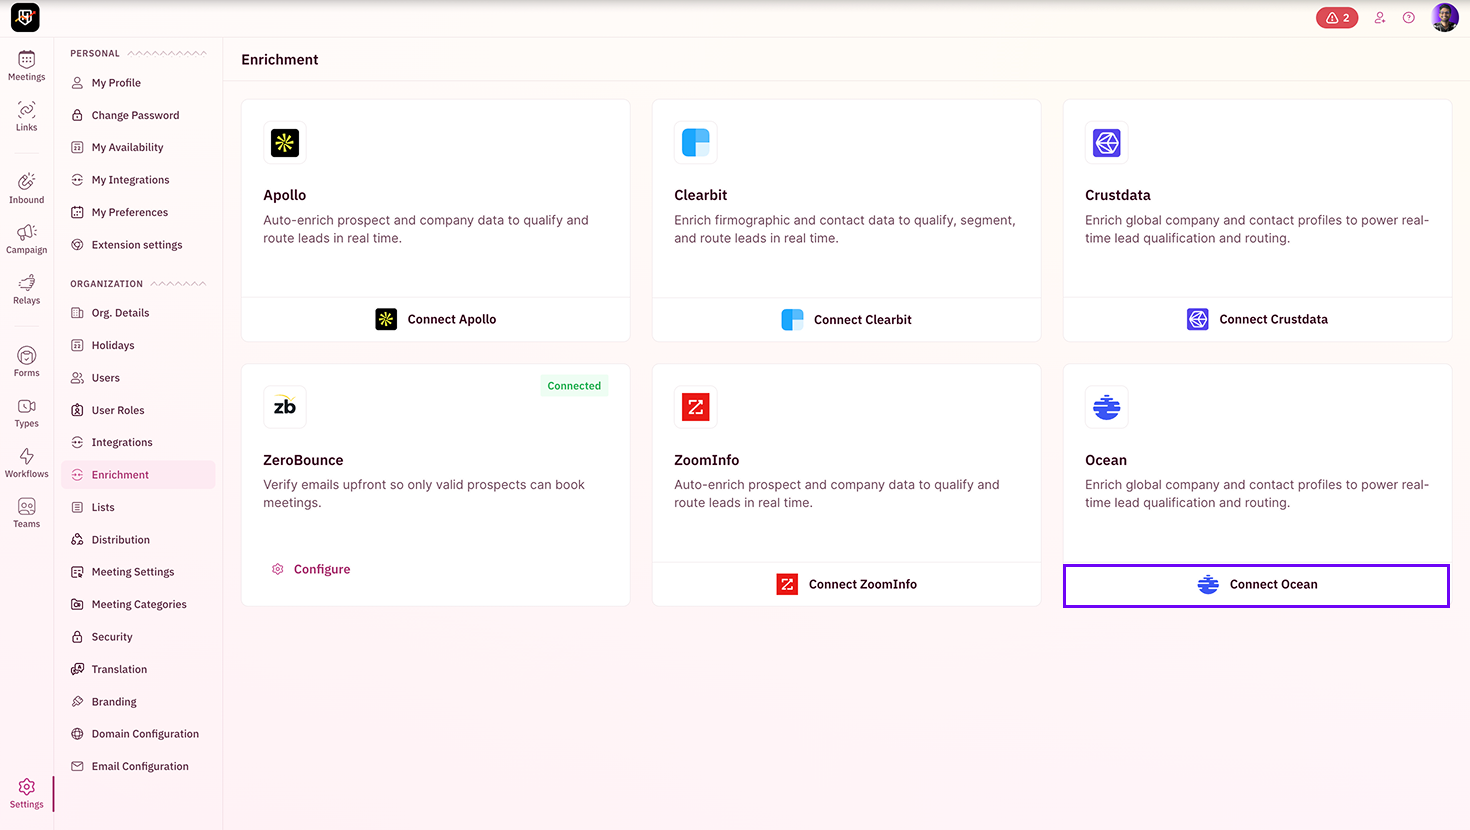Viewport: 1470px width, 830px height.
Task: Click Connect Crustdata button
Action: [x=1257, y=319]
